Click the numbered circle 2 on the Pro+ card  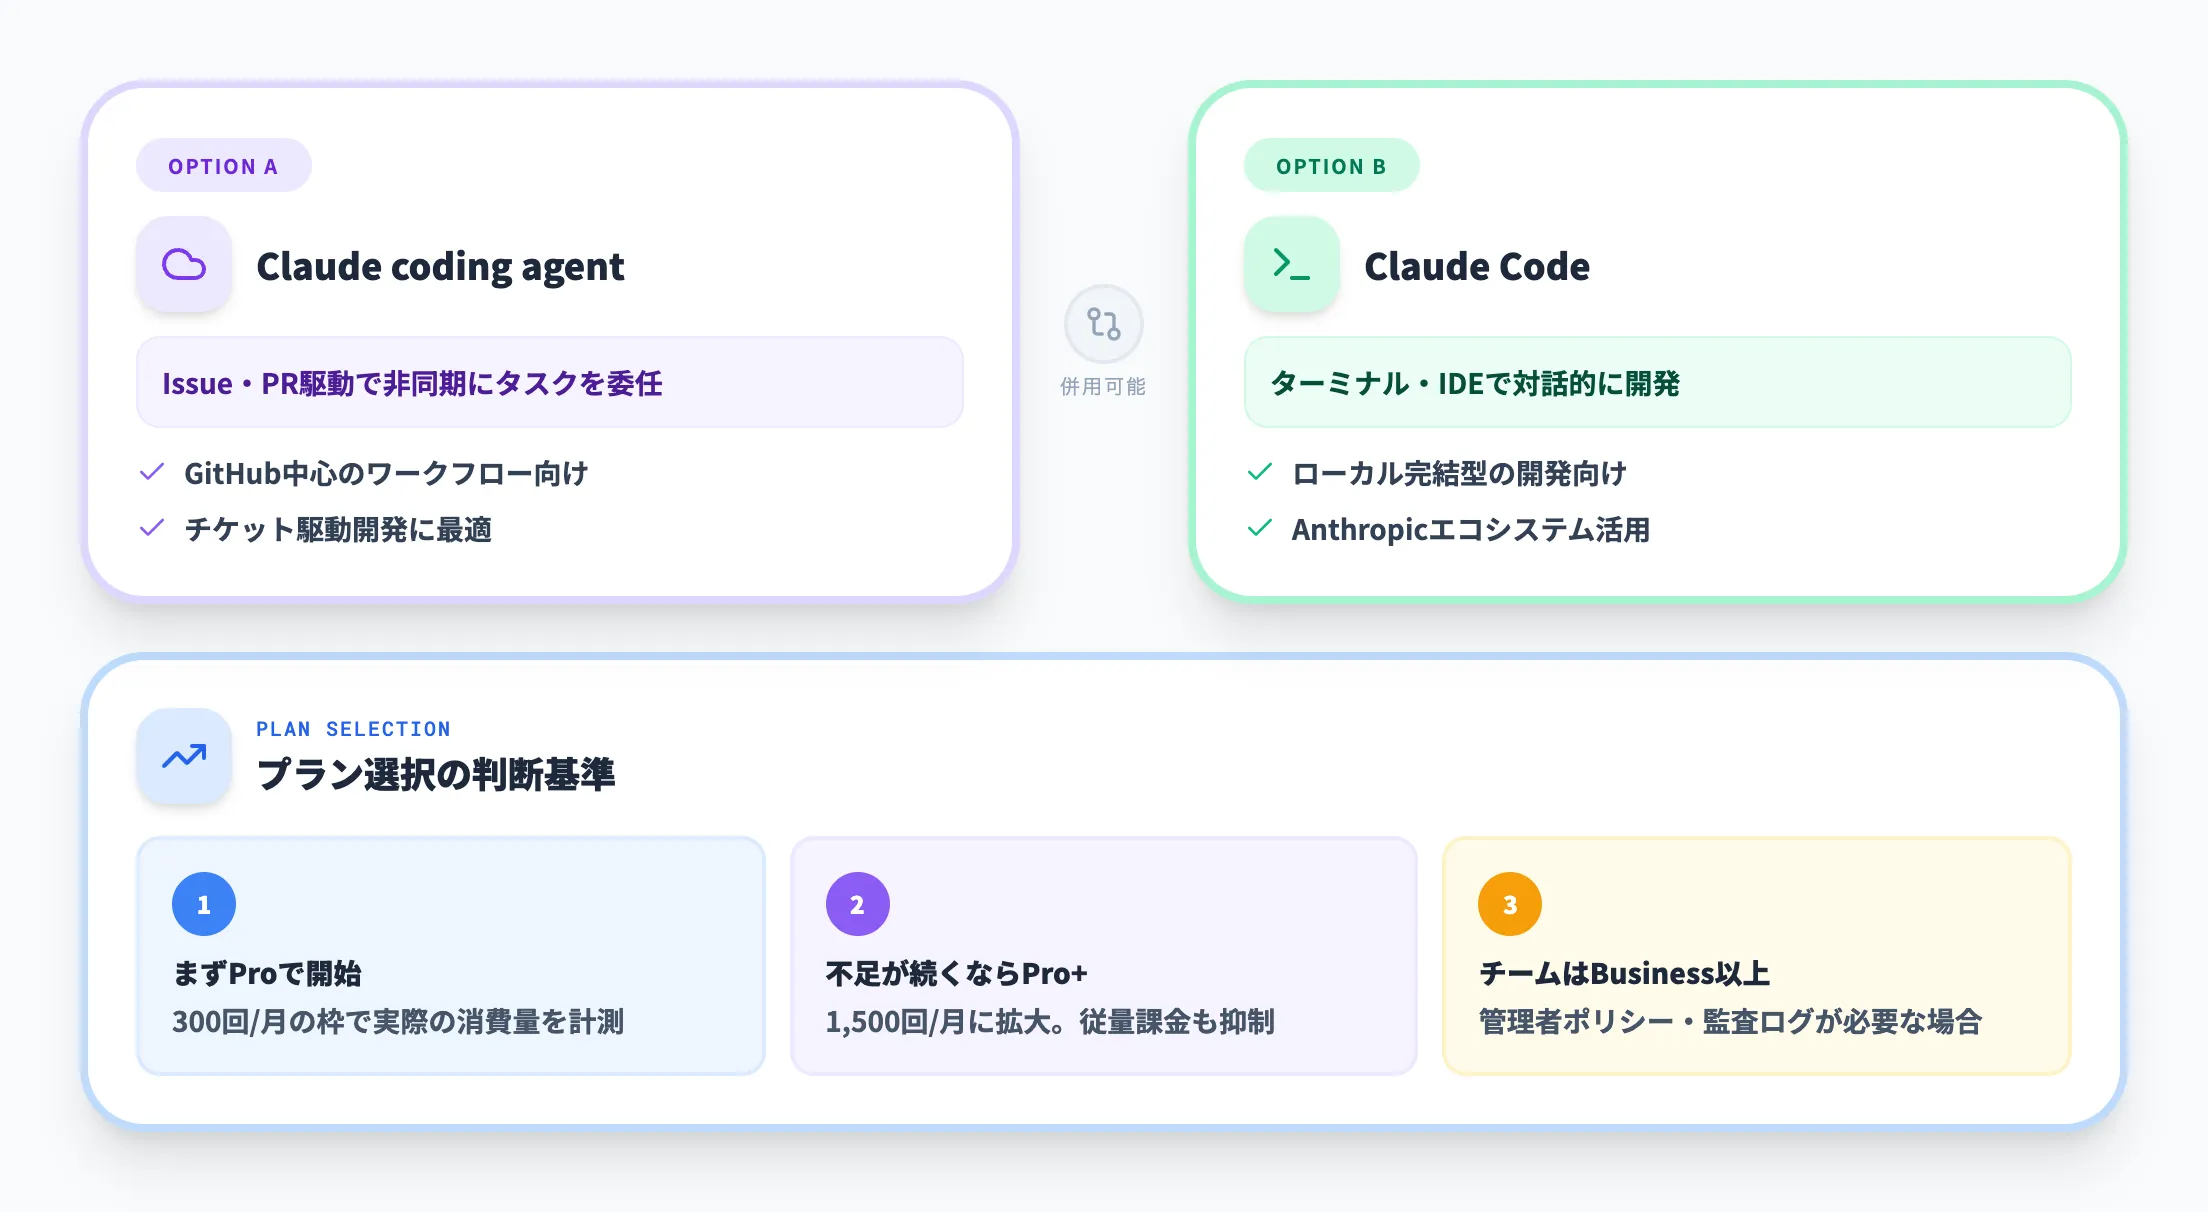(857, 903)
